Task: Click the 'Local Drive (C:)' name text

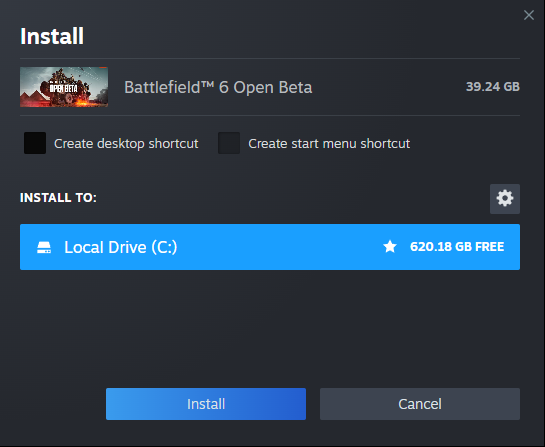Action: coord(121,247)
